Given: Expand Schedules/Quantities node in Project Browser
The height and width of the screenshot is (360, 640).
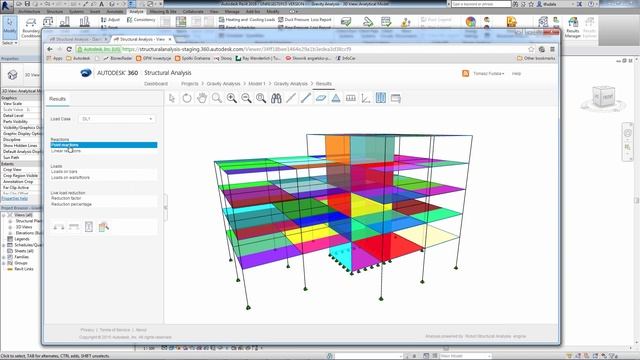Looking at the screenshot, I should [x=4, y=245].
